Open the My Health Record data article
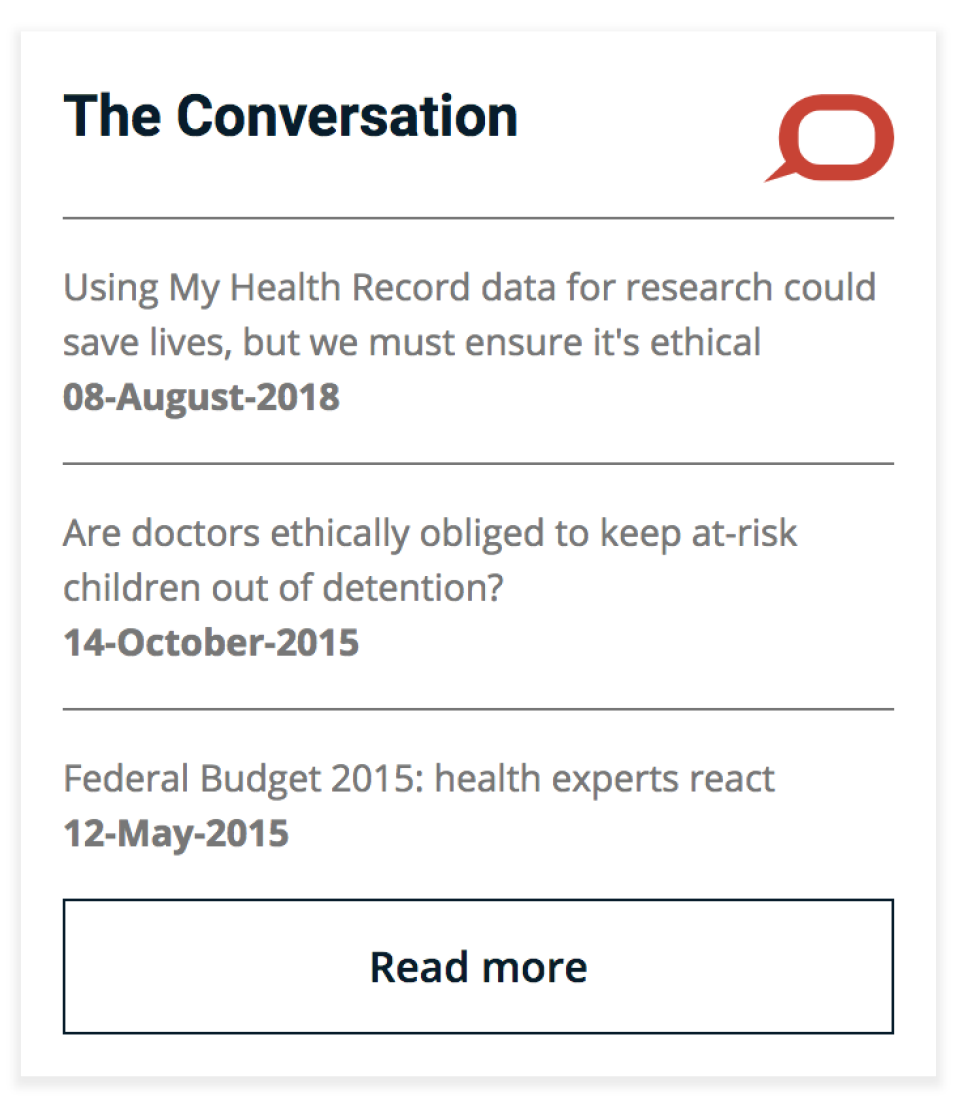This screenshot has height=1105, width=970. 469,315
